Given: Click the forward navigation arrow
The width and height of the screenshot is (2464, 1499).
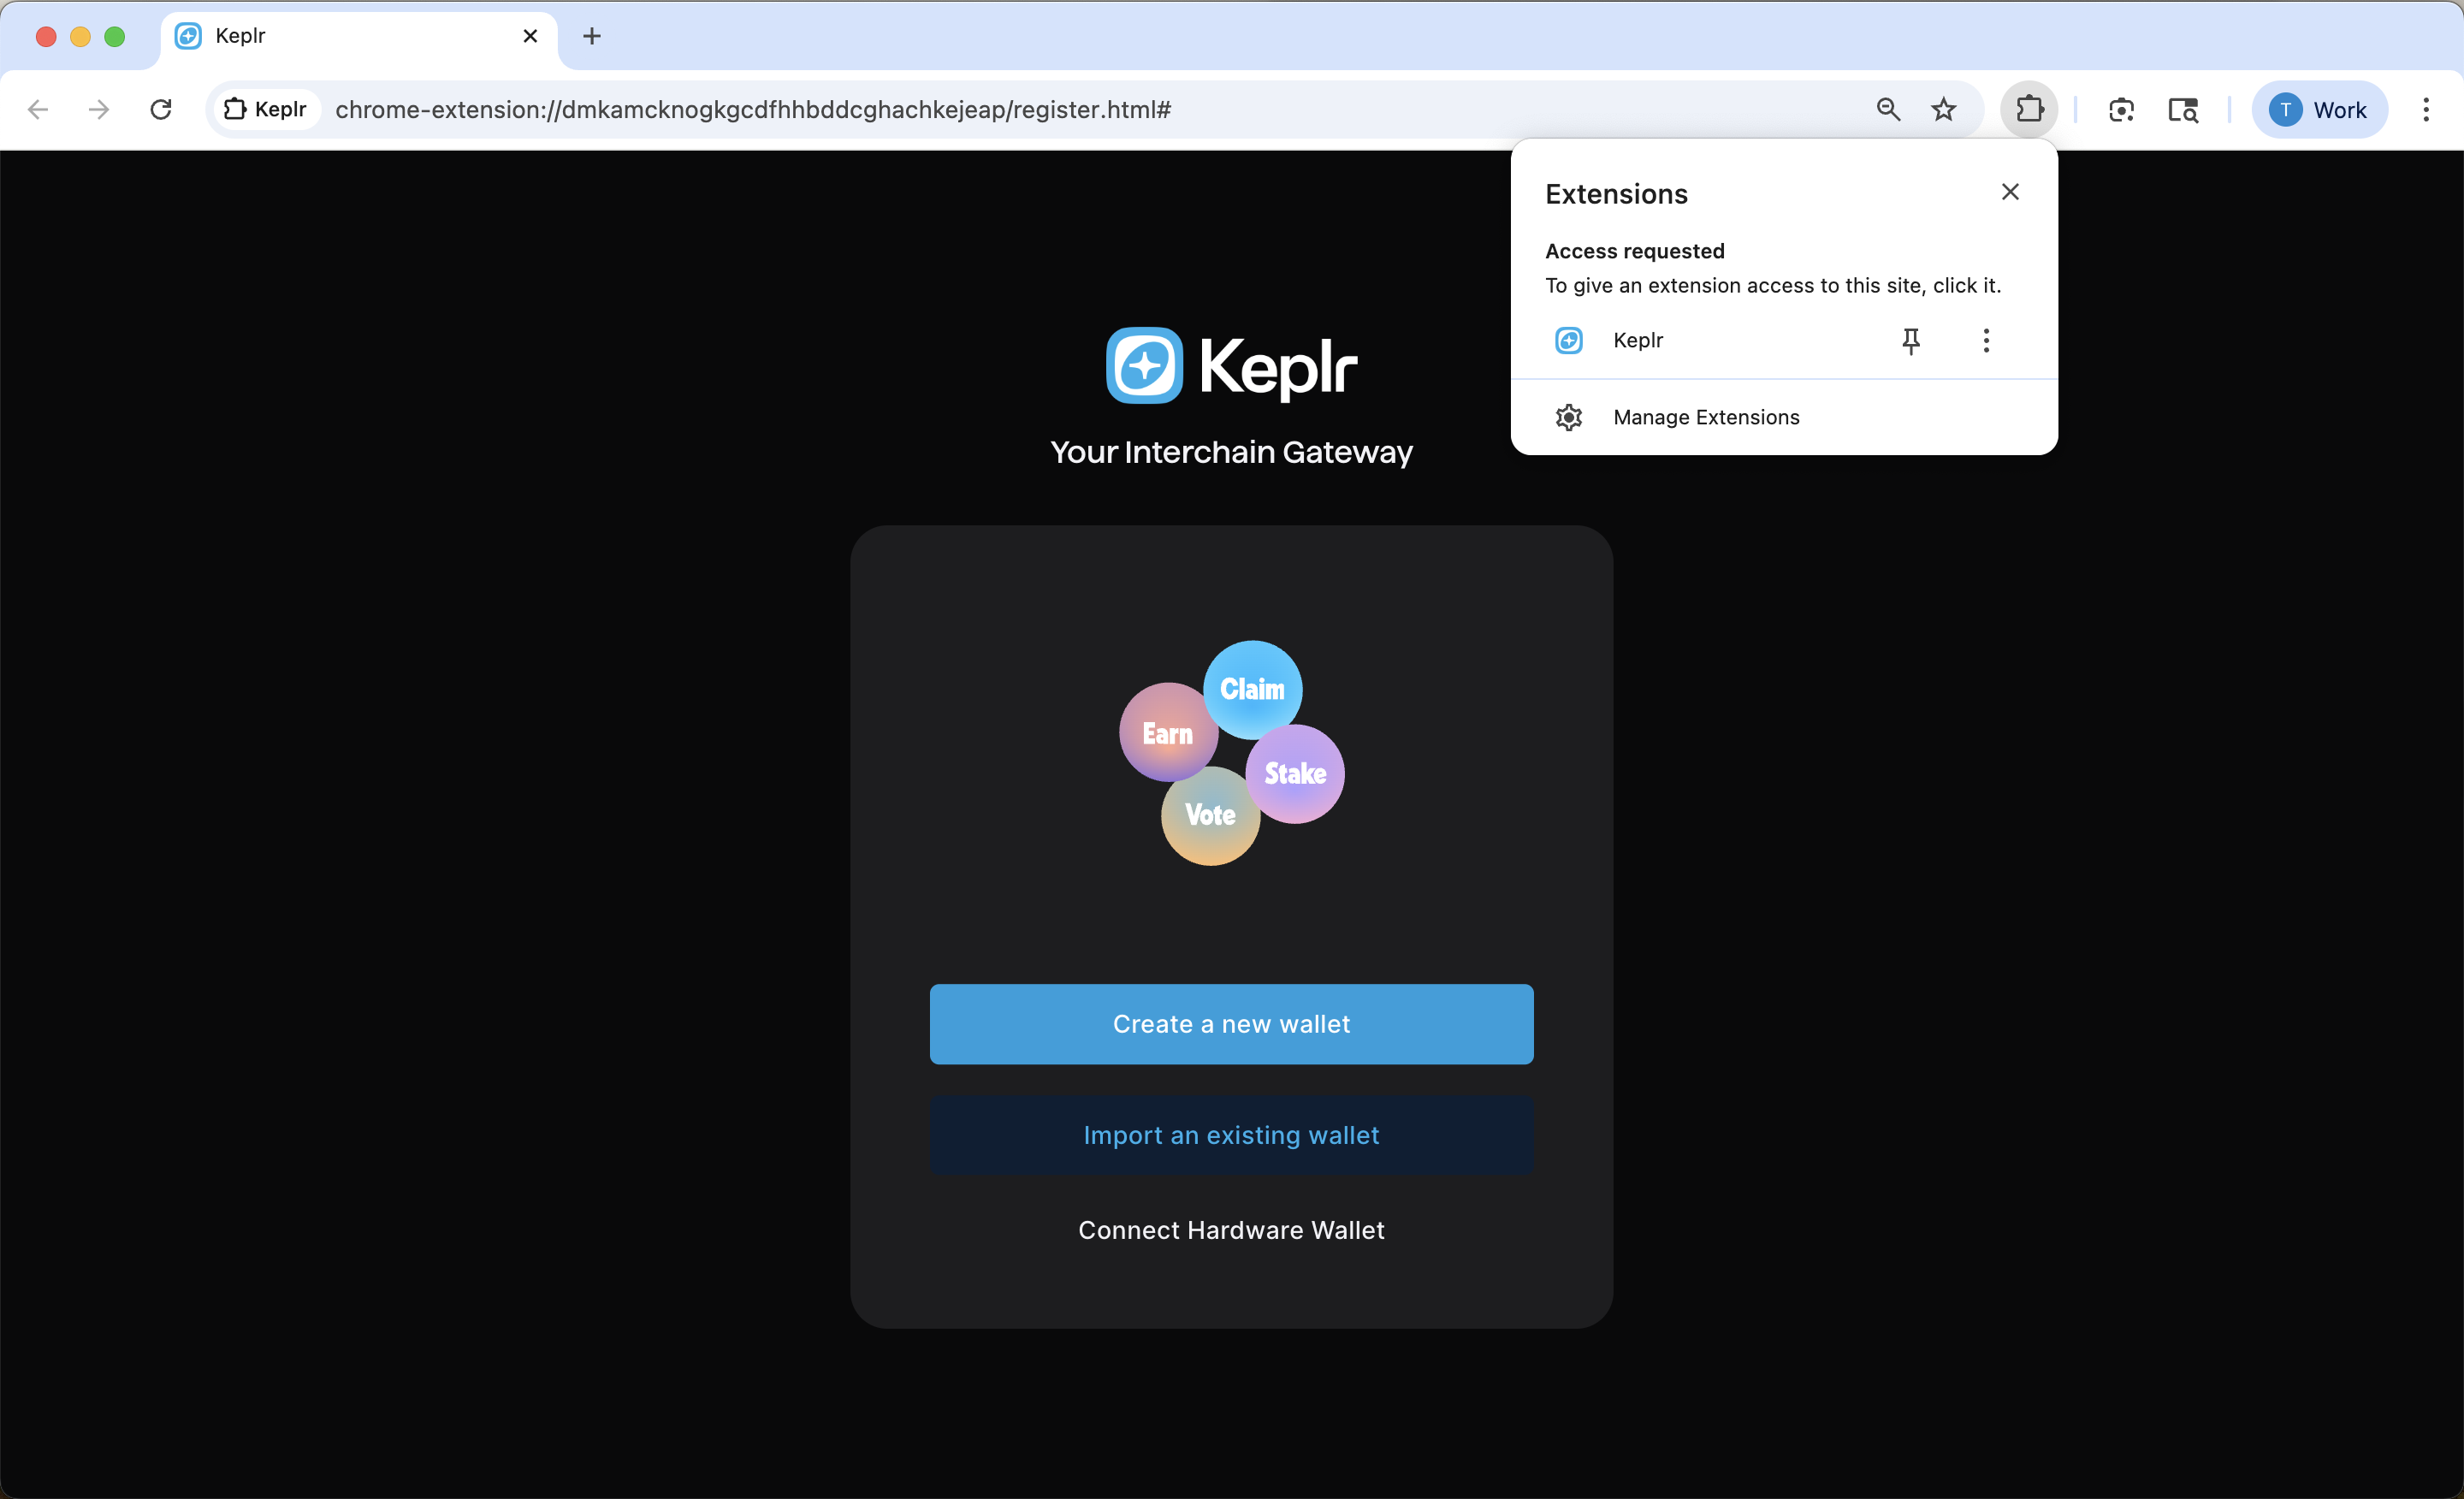Looking at the screenshot, I should click(98, 109).
